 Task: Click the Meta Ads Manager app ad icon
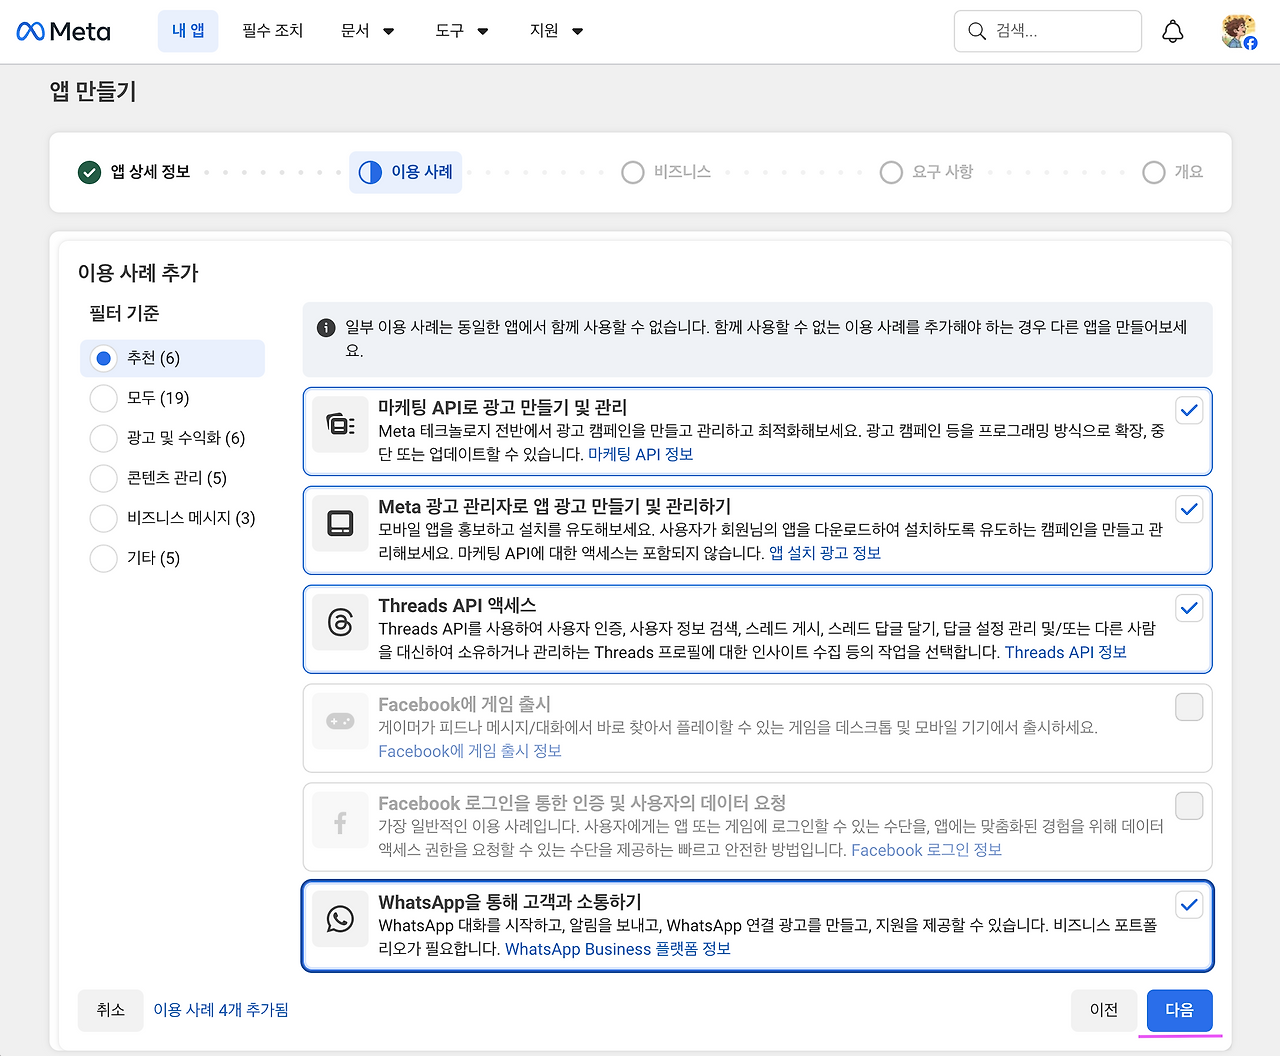340,524
